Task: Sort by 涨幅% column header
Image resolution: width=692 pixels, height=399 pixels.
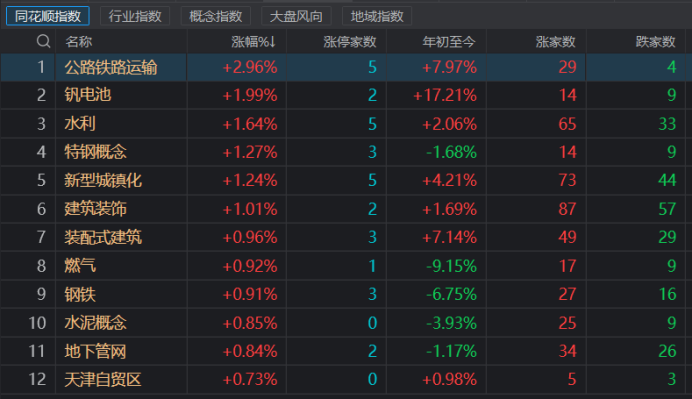Action: [254, 42]
